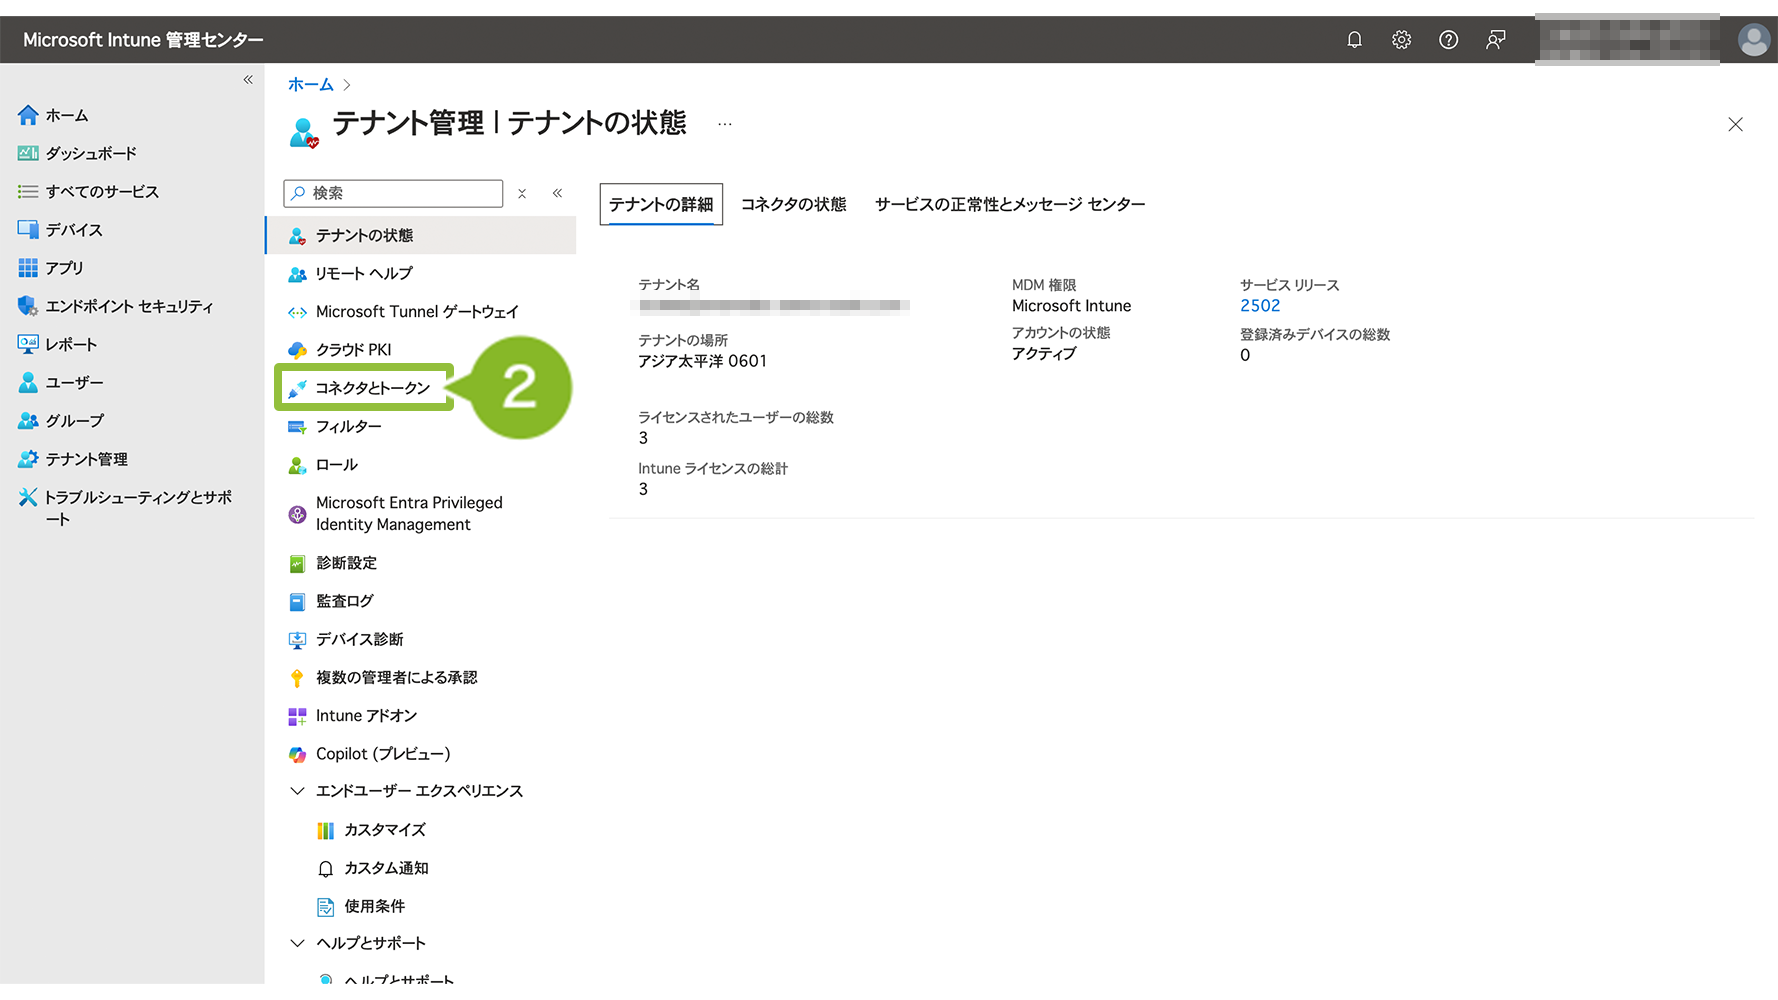
Task: Click the Endpoint security shield icon
Action: (x=28, y=306)
